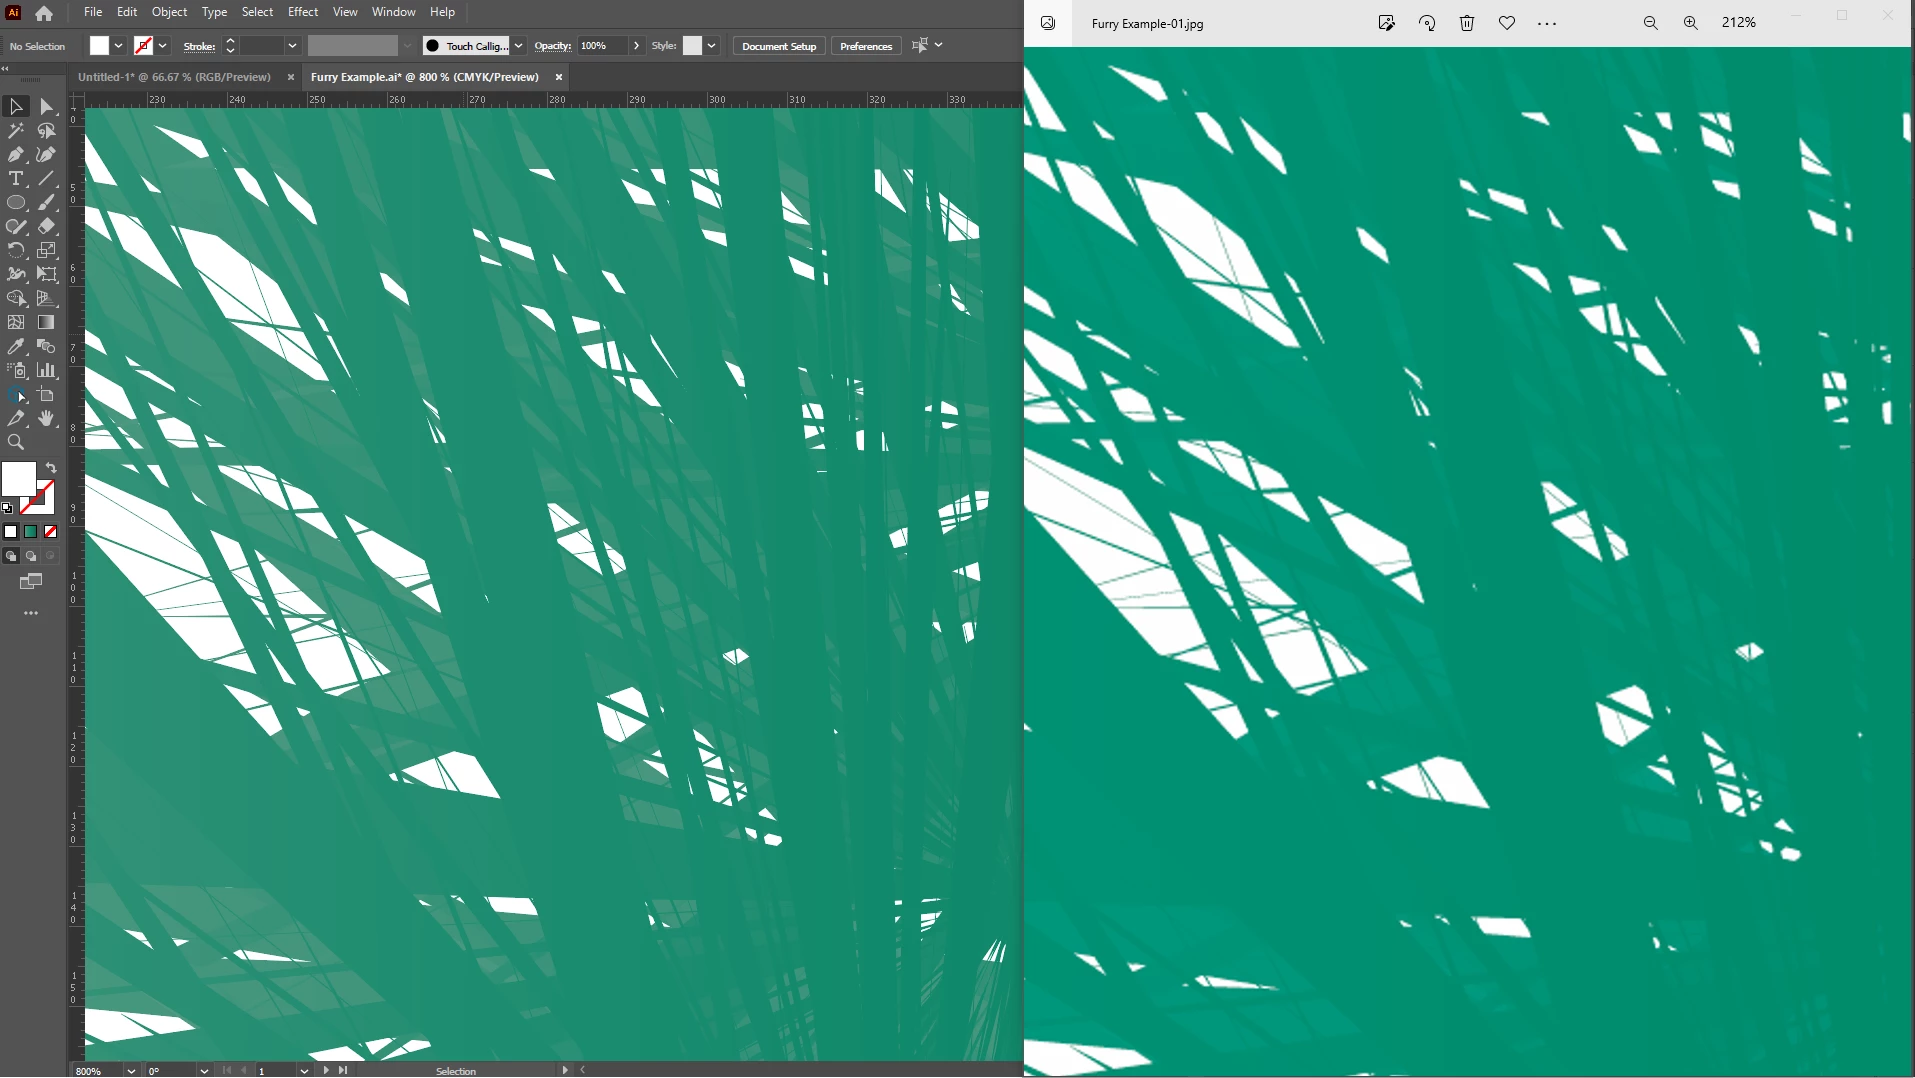The image size is (1915, 1078).
Task: Select the Selection tool (black arrow)
Action: (16, 106)
